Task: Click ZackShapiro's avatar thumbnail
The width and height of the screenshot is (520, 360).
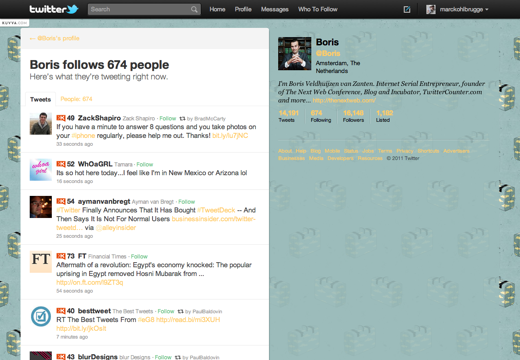Action: click(x=41, y=124)
